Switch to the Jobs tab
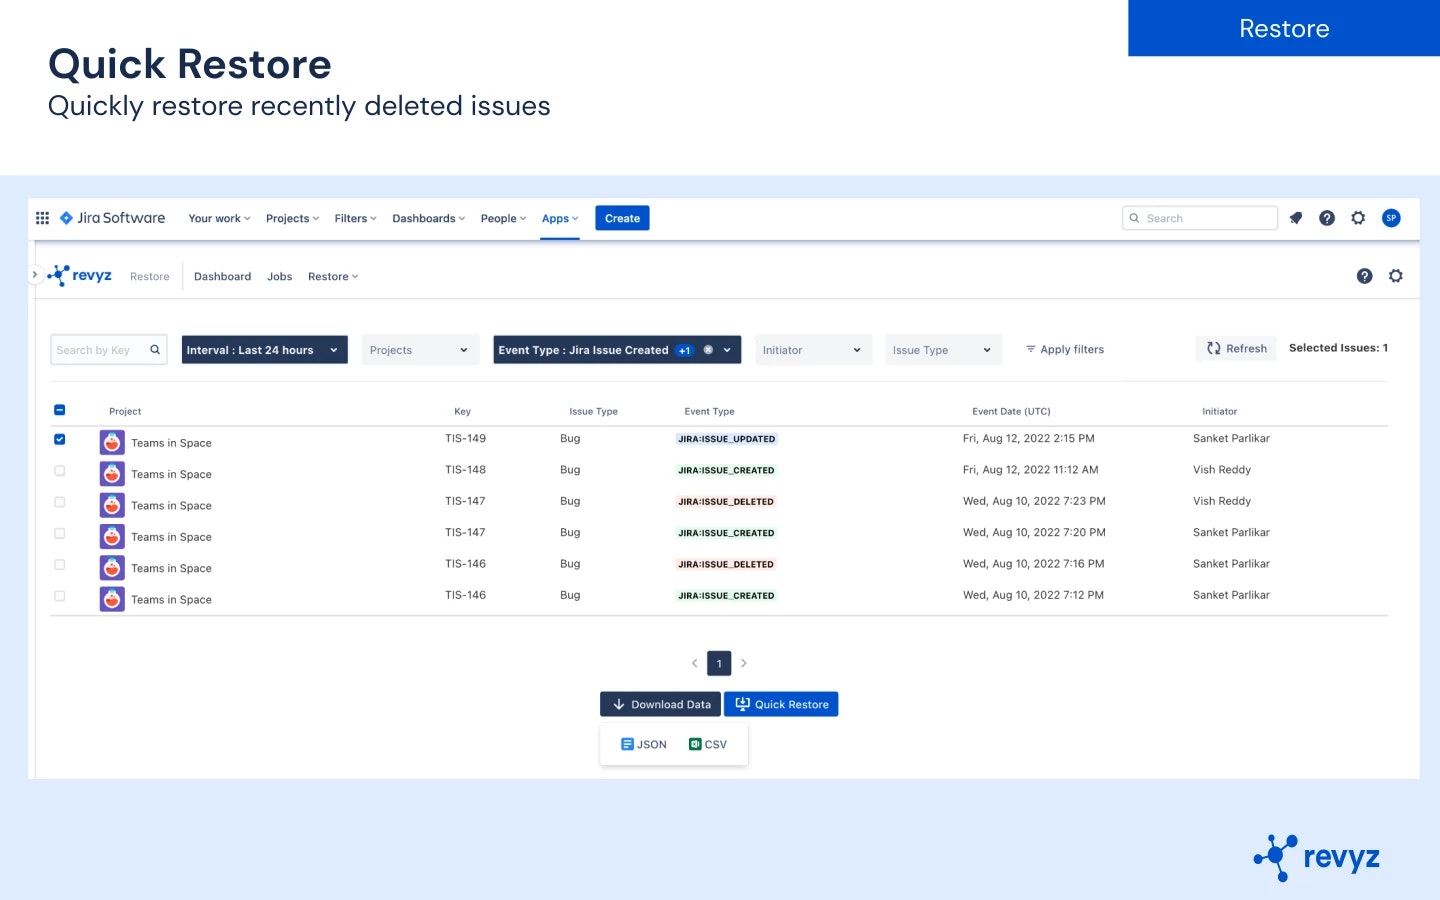Image resolution: width=1440 pixels, height=900 pixels. click(x=280, y=277)
